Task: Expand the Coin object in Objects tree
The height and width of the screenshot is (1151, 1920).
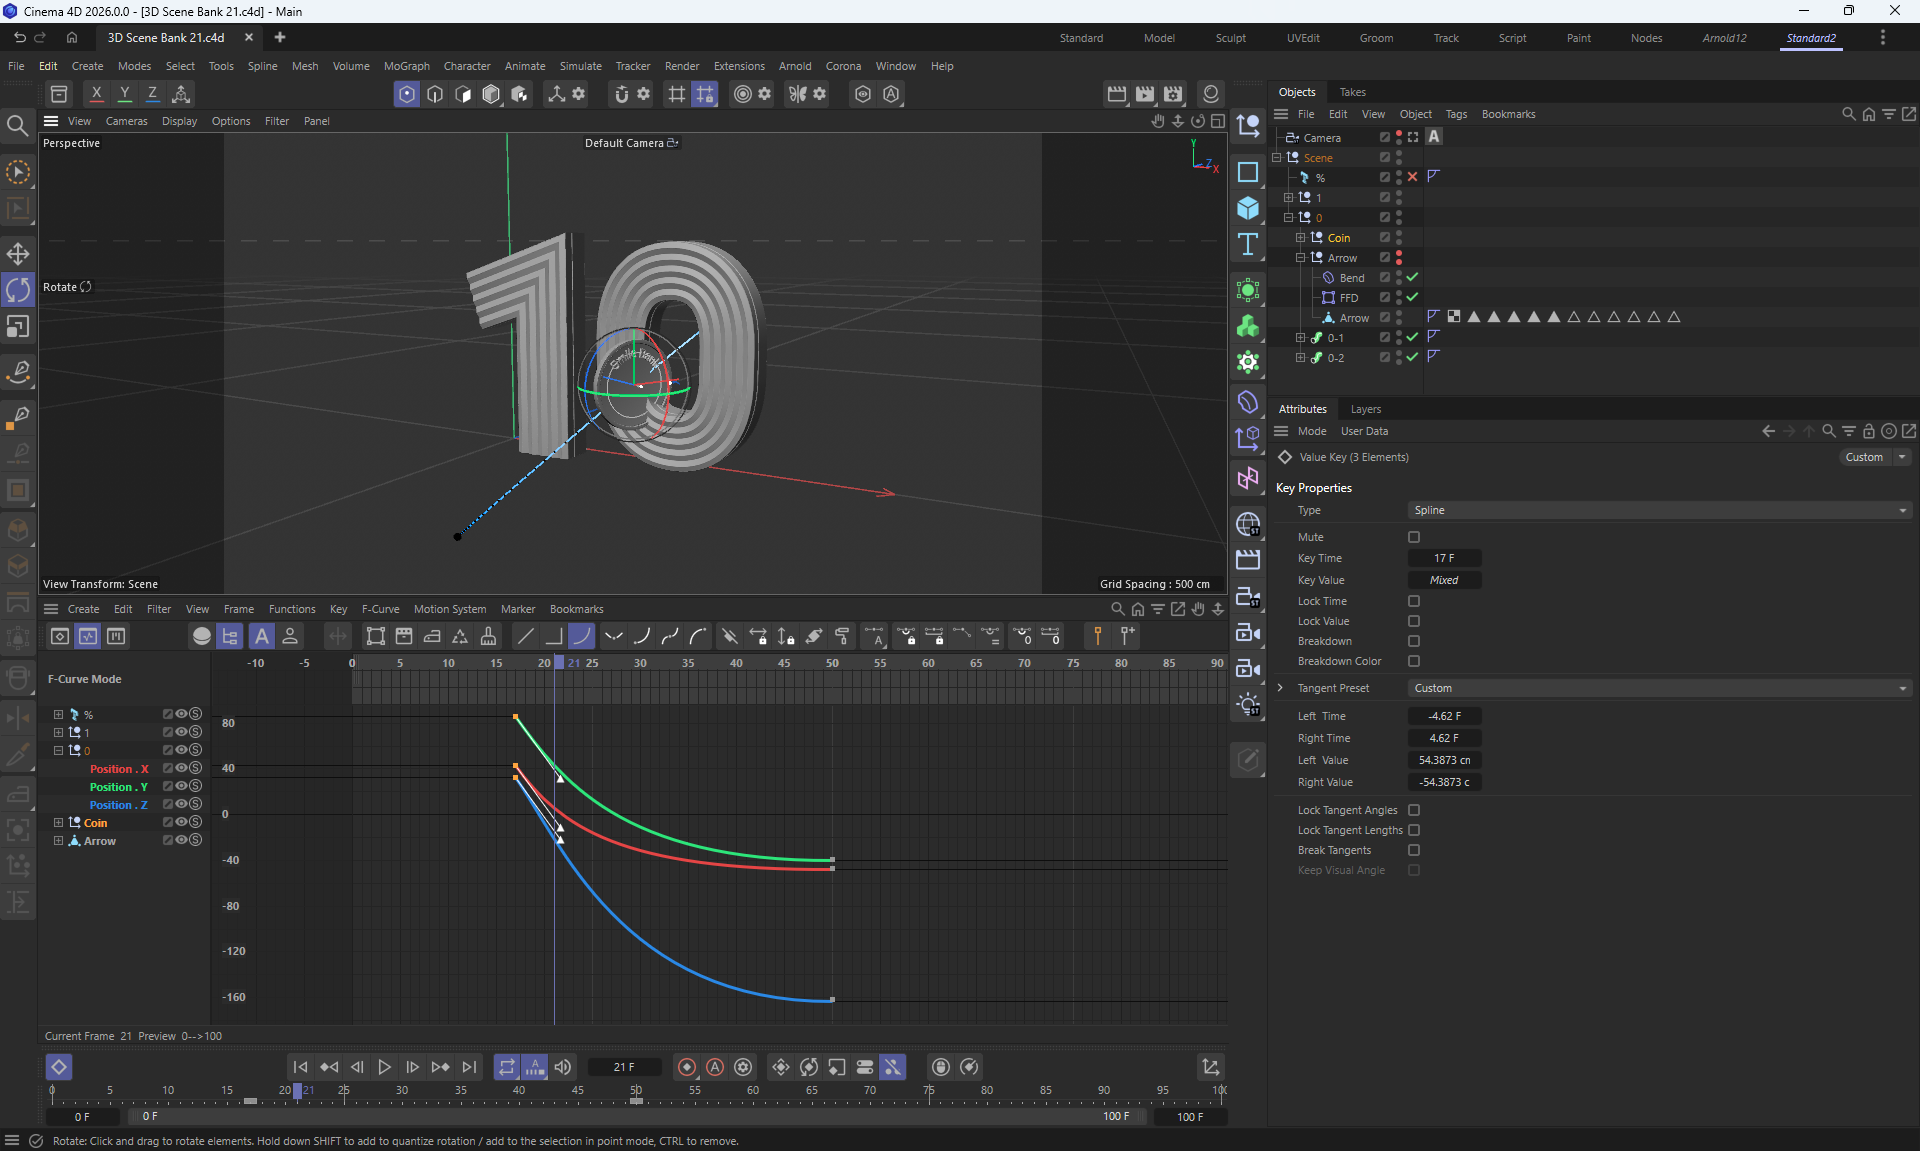Action: pyautogui.click(x=1300, y=238)
